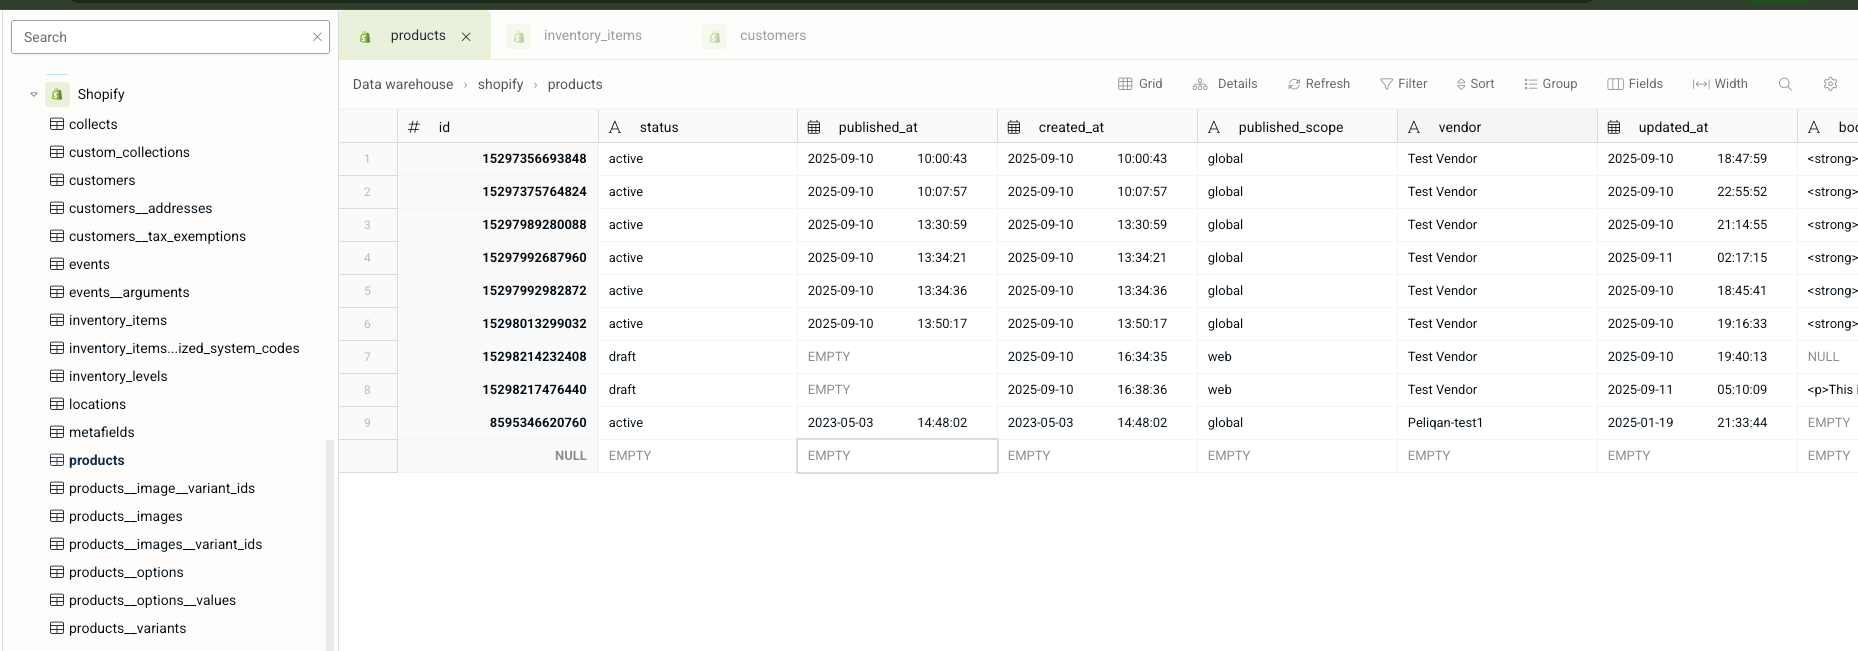1858x651 pixels.
Task: Click table icon beside metafields
Action: [x=57, y=432]
